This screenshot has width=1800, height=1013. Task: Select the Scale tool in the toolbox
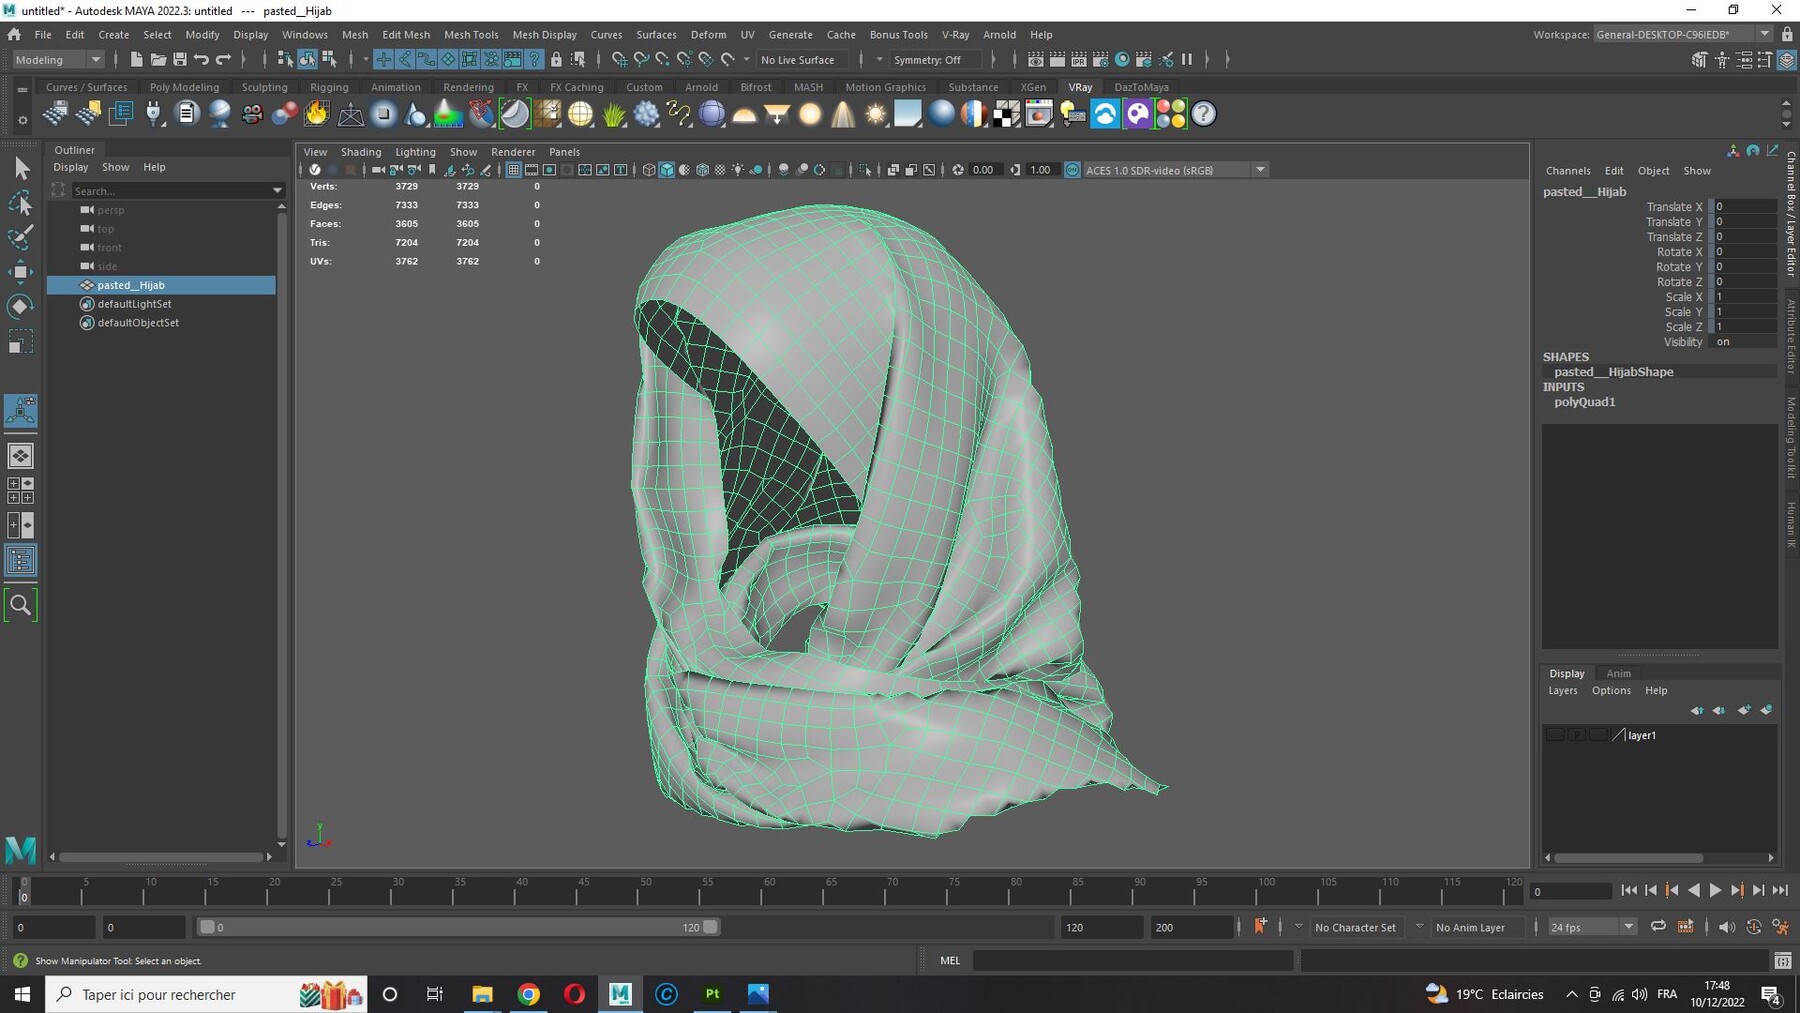pyautogui.click(x=21, y=341)
